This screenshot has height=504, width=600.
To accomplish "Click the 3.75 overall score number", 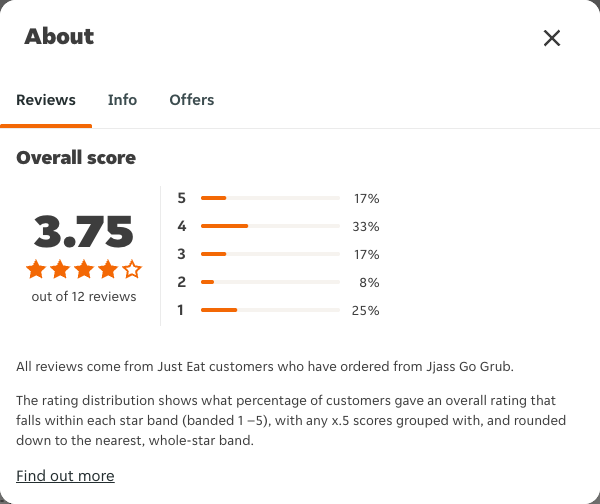I will 83,231.
